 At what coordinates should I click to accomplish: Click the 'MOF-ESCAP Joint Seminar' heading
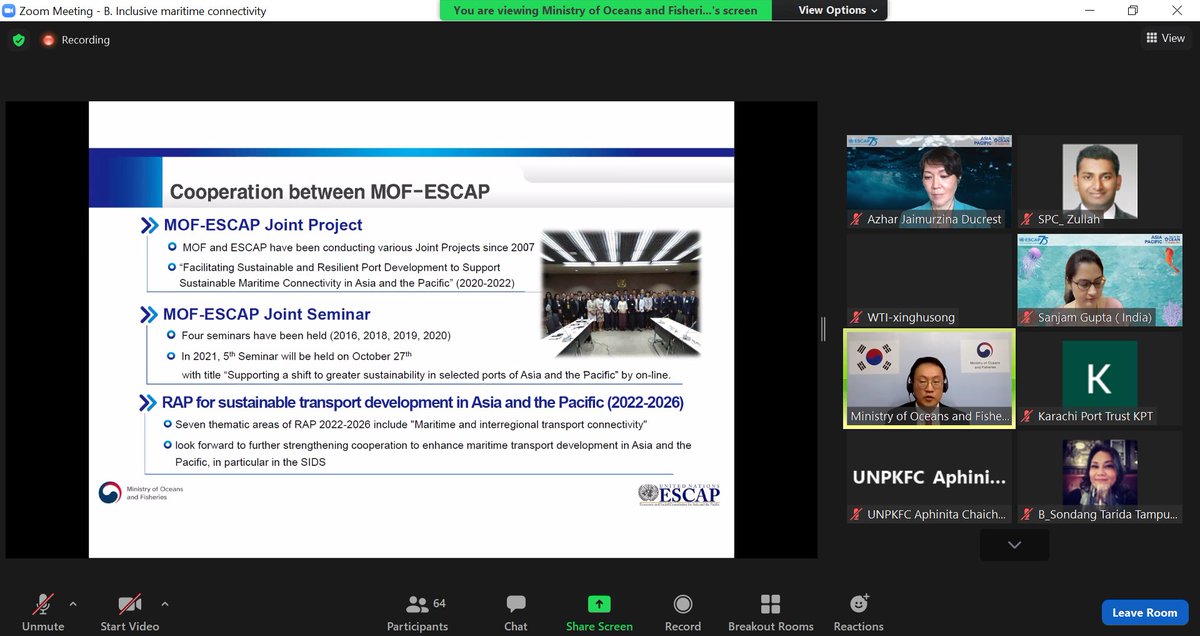coord(267,314)
